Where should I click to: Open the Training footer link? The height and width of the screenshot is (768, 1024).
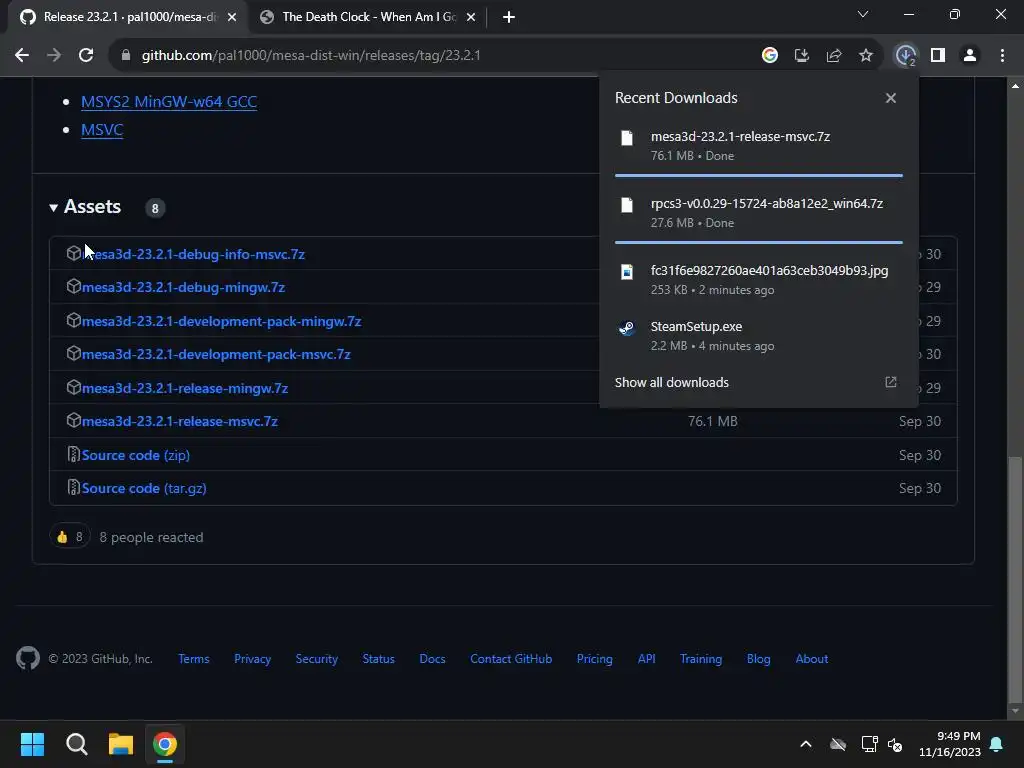(x=701, y=659)
